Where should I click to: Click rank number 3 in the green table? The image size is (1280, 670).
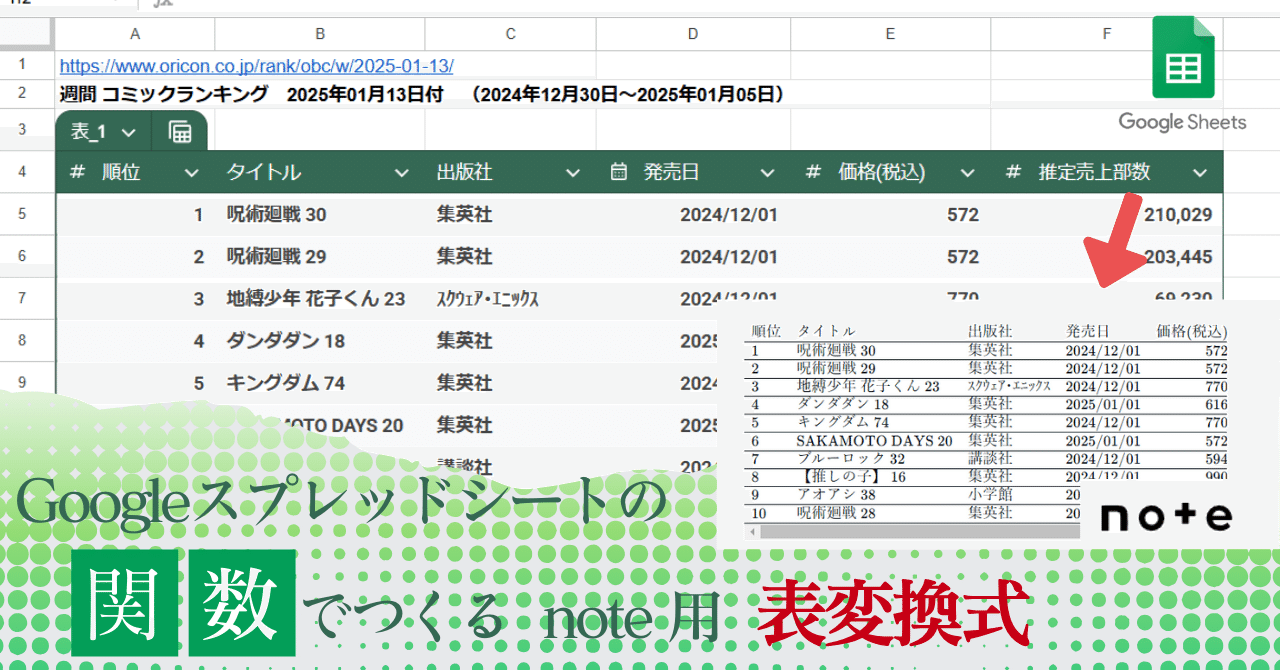[x=199, y=299]
